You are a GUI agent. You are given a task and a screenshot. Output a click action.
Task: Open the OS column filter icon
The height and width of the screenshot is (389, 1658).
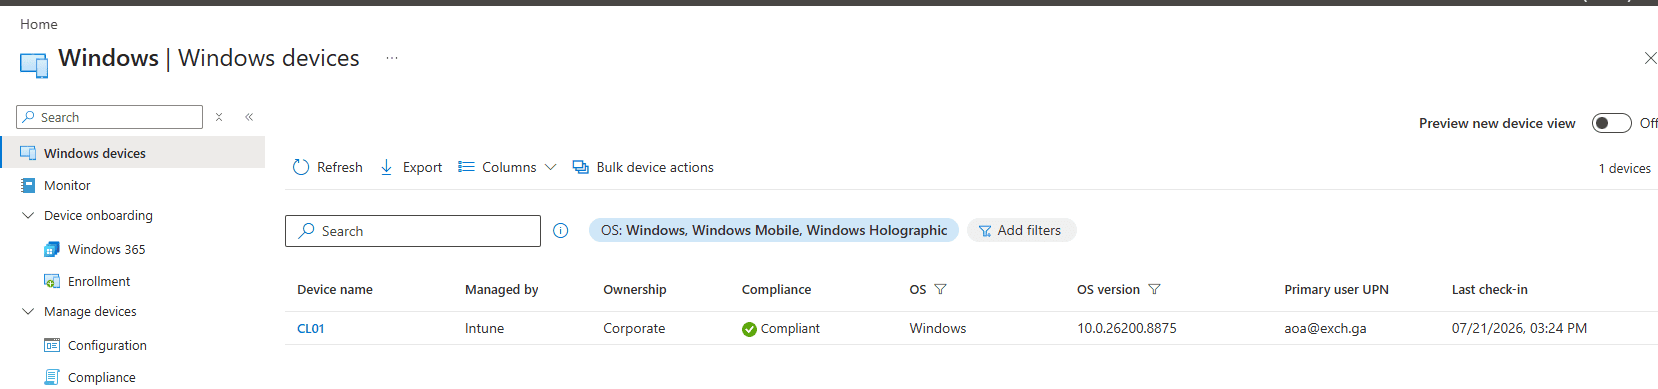940,289
